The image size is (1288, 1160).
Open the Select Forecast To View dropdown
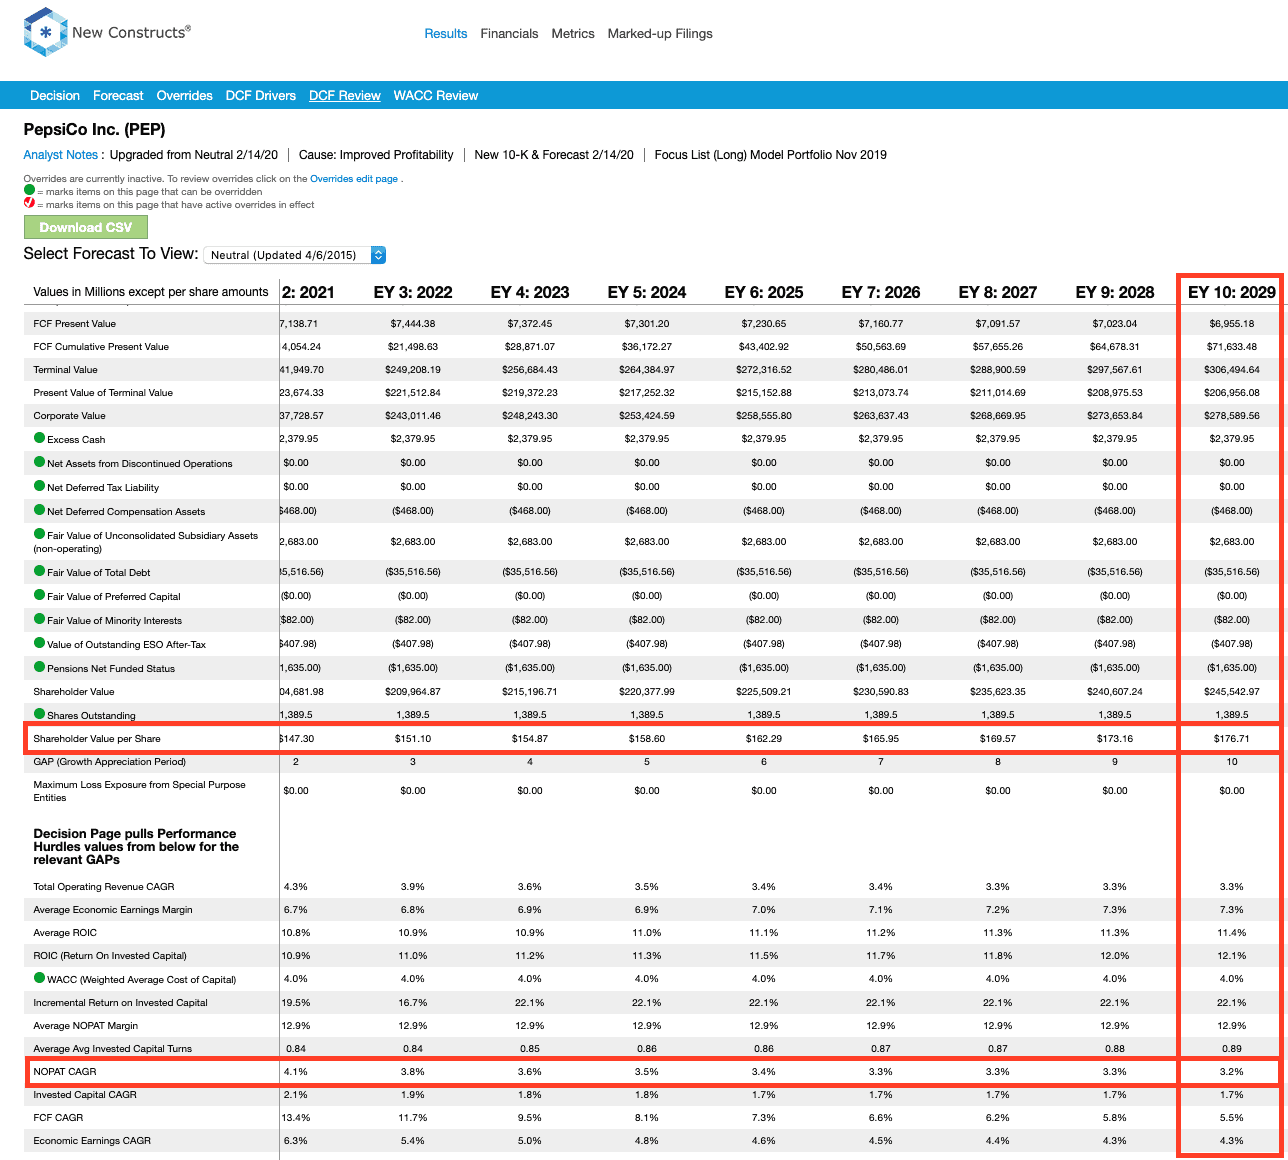(294, 255)
